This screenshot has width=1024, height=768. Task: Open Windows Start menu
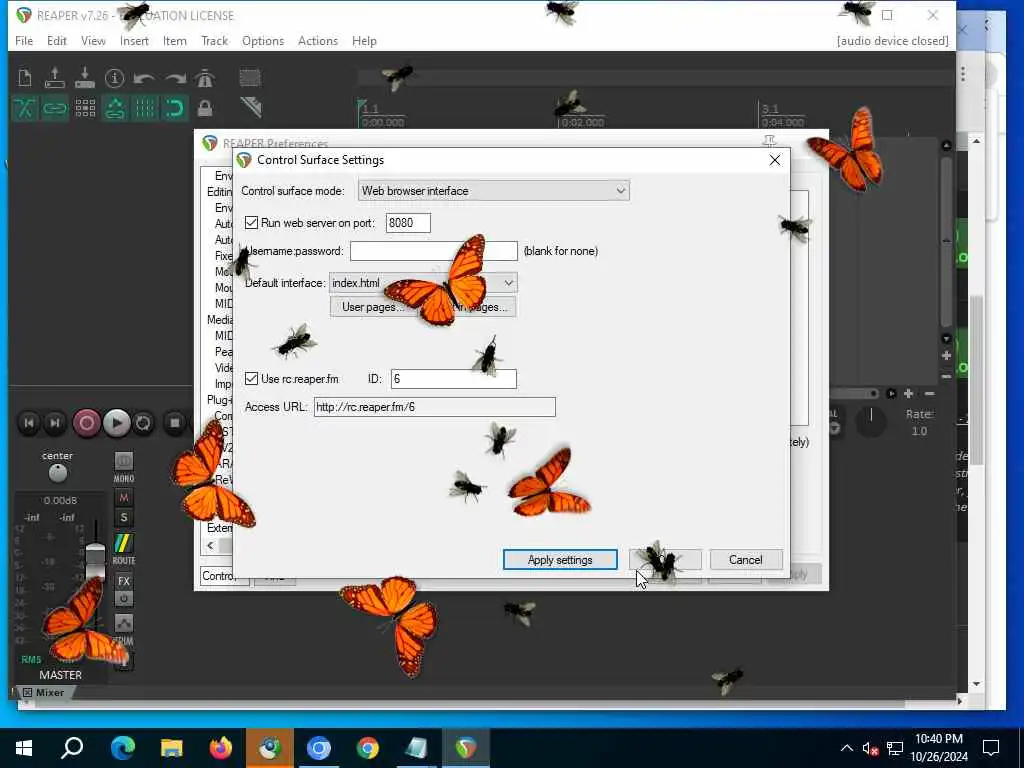pyautogui.click(x=24, y=748)
